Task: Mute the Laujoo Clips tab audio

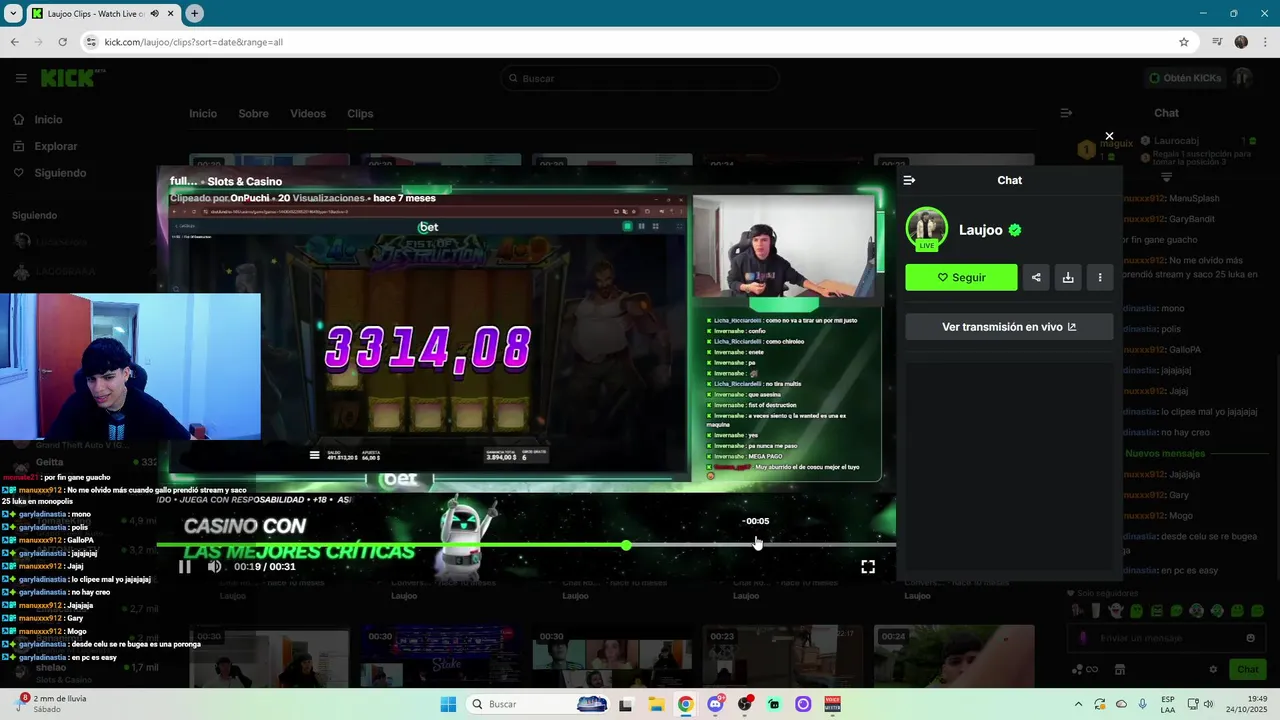Action: pos(153,14)
